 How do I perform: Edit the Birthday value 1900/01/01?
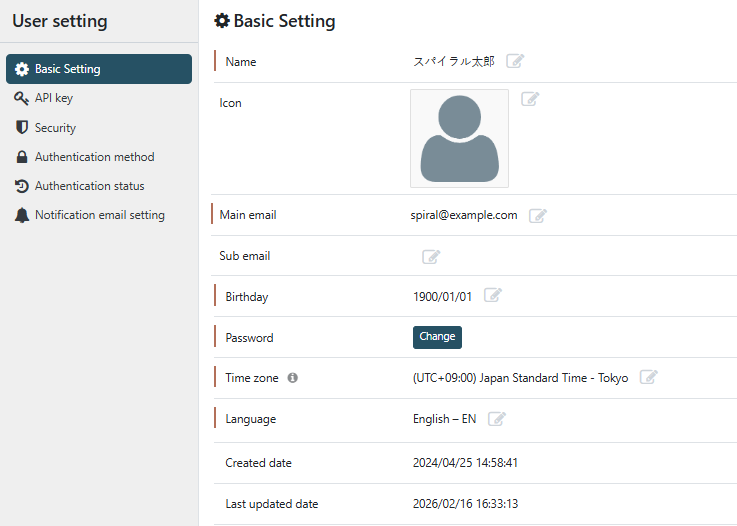pyautogui.click(x=493, y=296)
